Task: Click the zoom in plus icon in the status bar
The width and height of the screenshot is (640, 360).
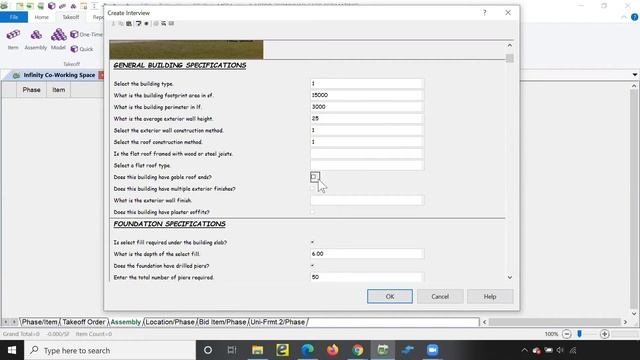Action: point(604,334)
